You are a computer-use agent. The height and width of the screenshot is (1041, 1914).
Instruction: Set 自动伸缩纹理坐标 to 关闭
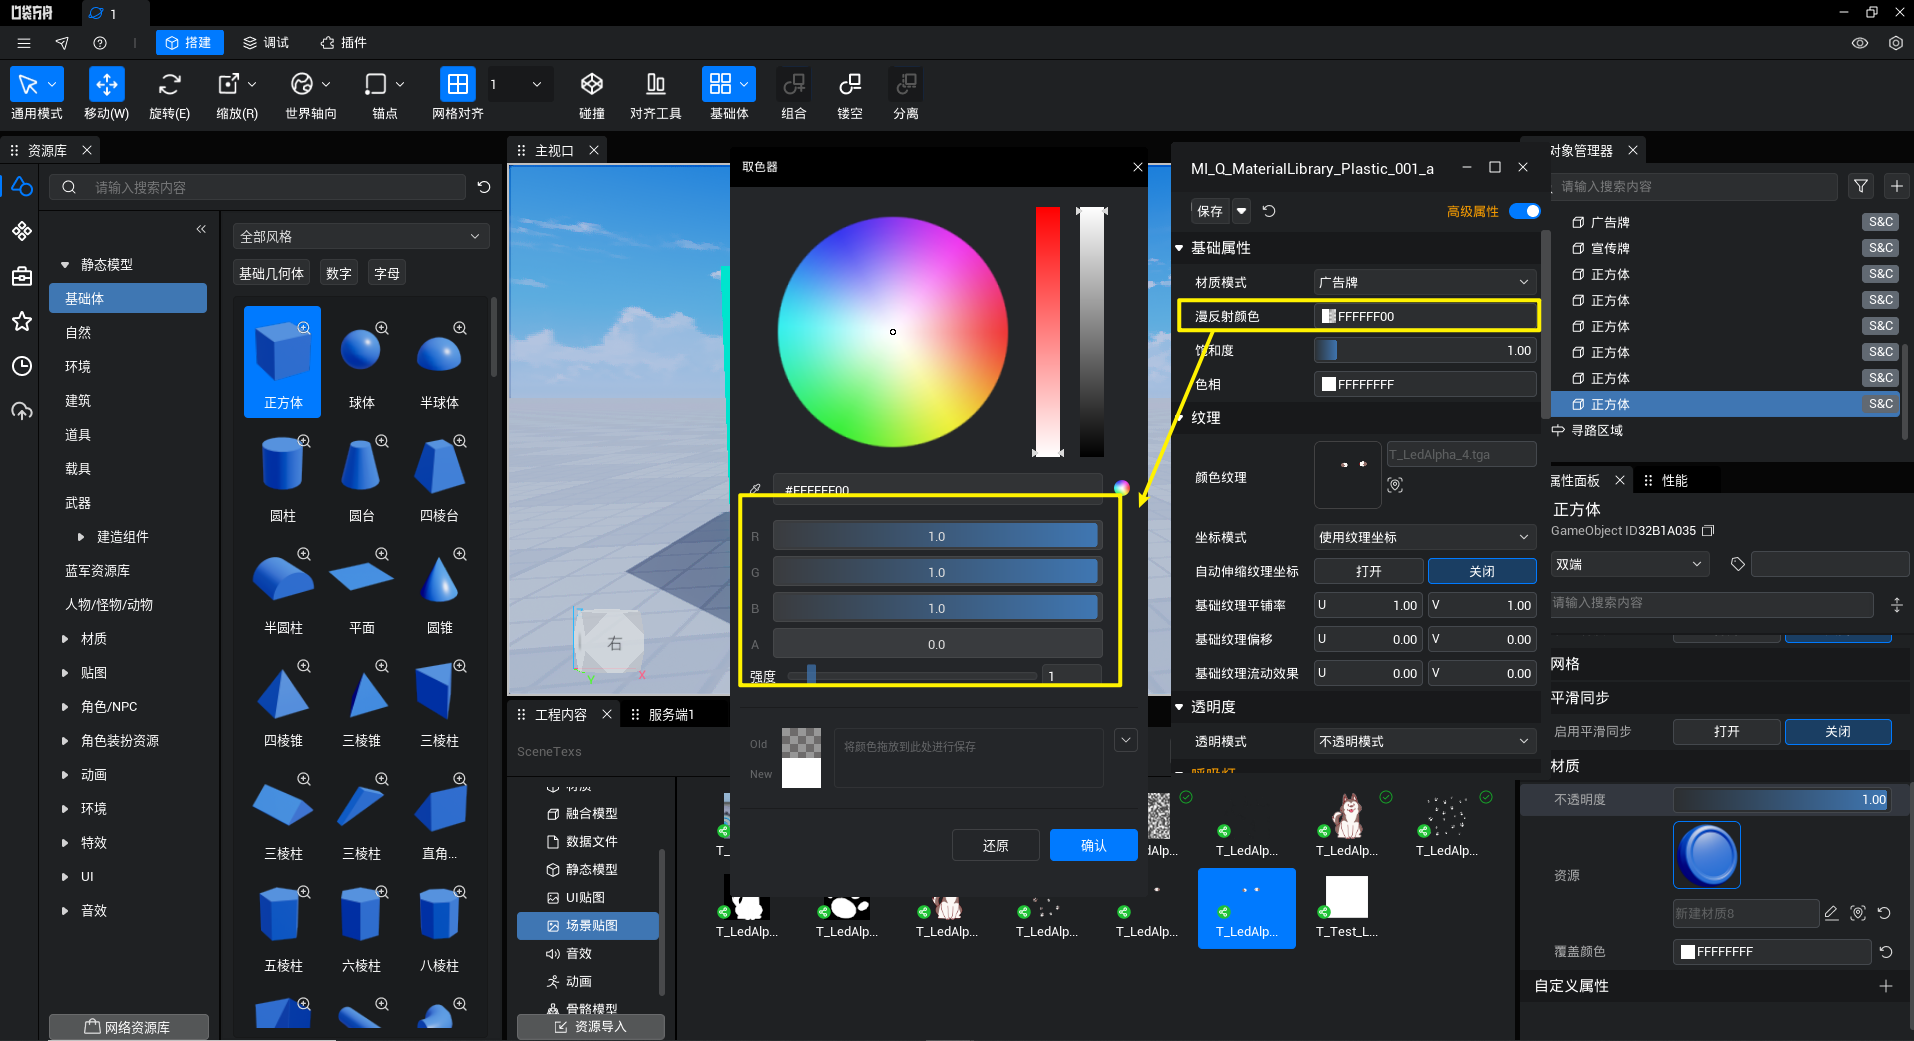pyautogui.click(x=1482, y=571)
